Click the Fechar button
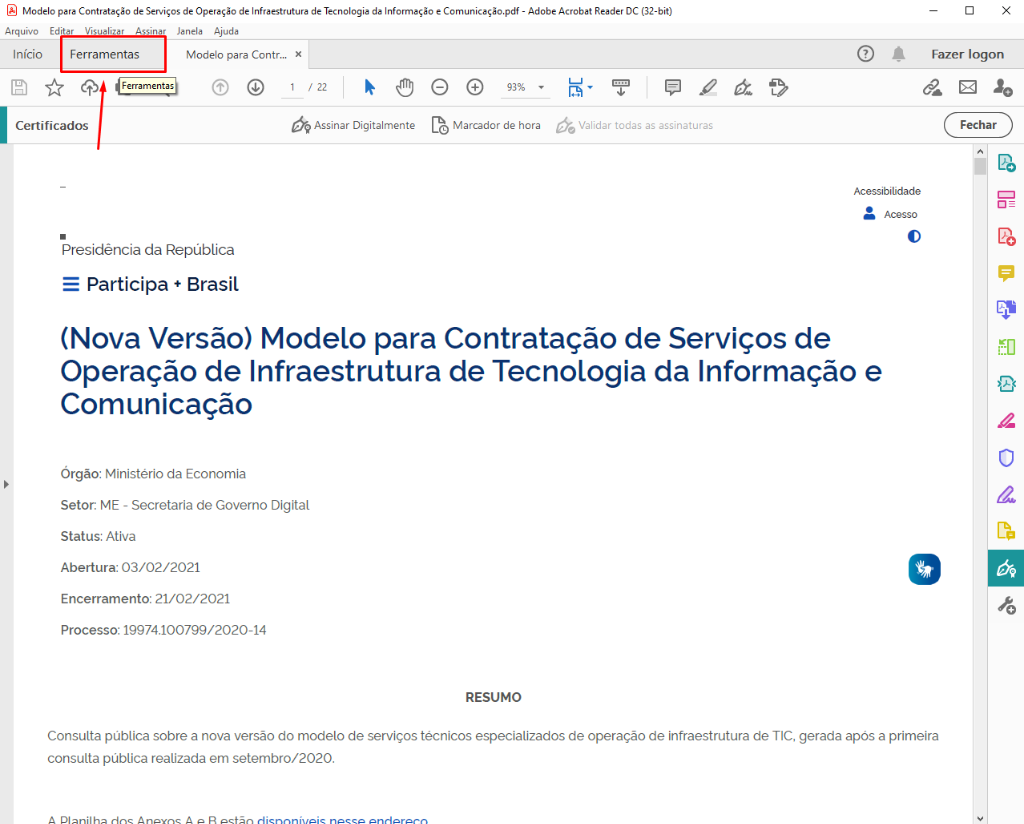 (977, 125)
